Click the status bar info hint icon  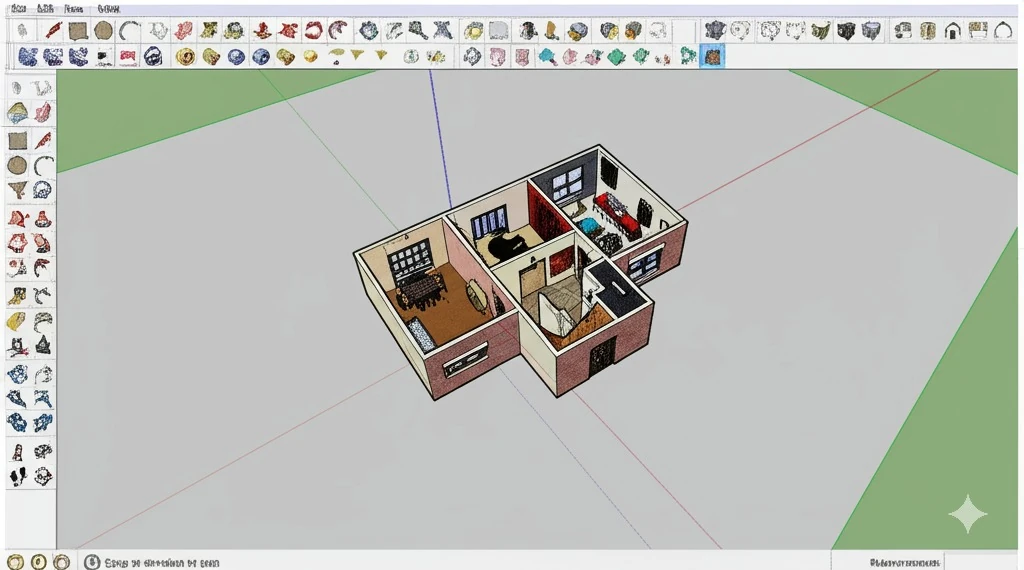92,562
